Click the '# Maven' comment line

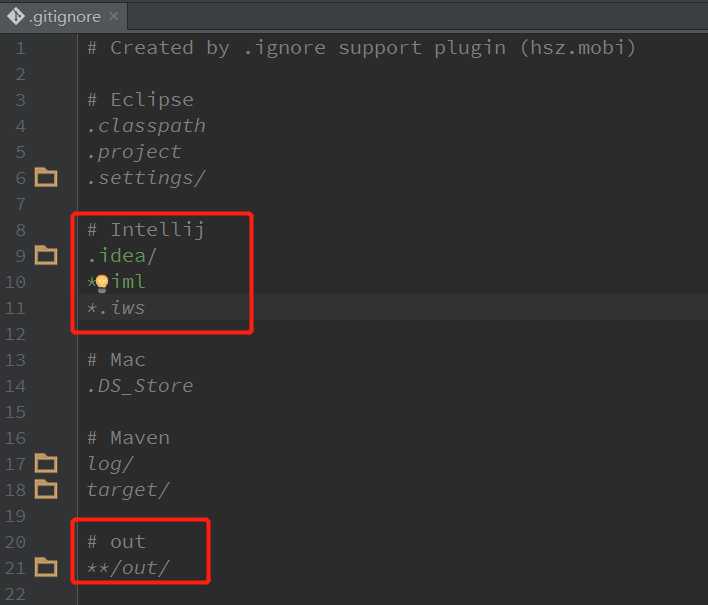point(128,438)
